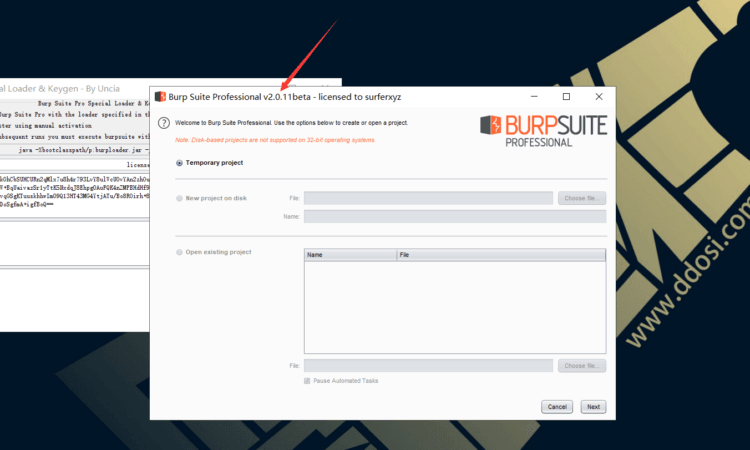Click the BurpSuite Professional logo
The height and width of the screenshot is (450, 750).
tap(543, 131)
